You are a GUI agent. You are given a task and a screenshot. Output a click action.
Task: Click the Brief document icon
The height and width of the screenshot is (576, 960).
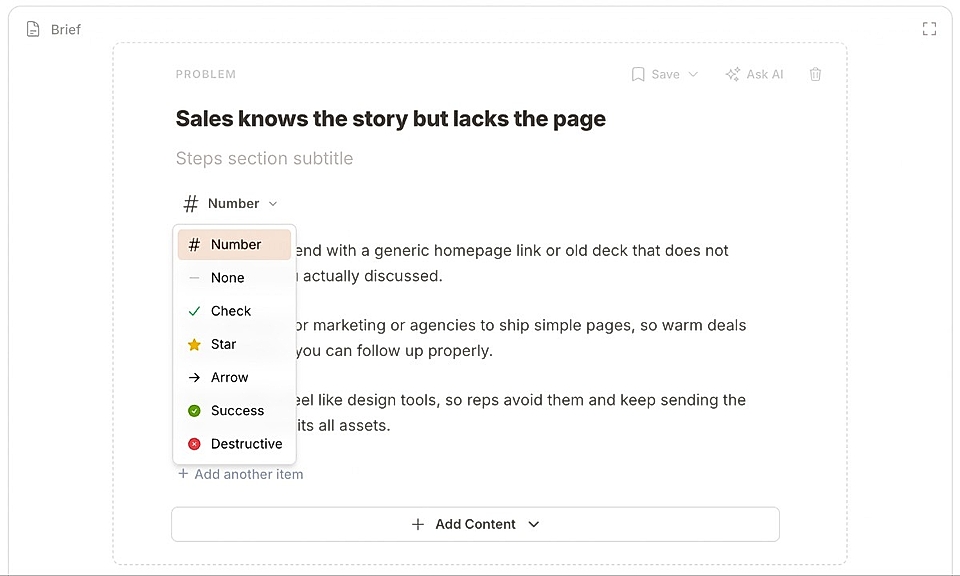(33, 29)
